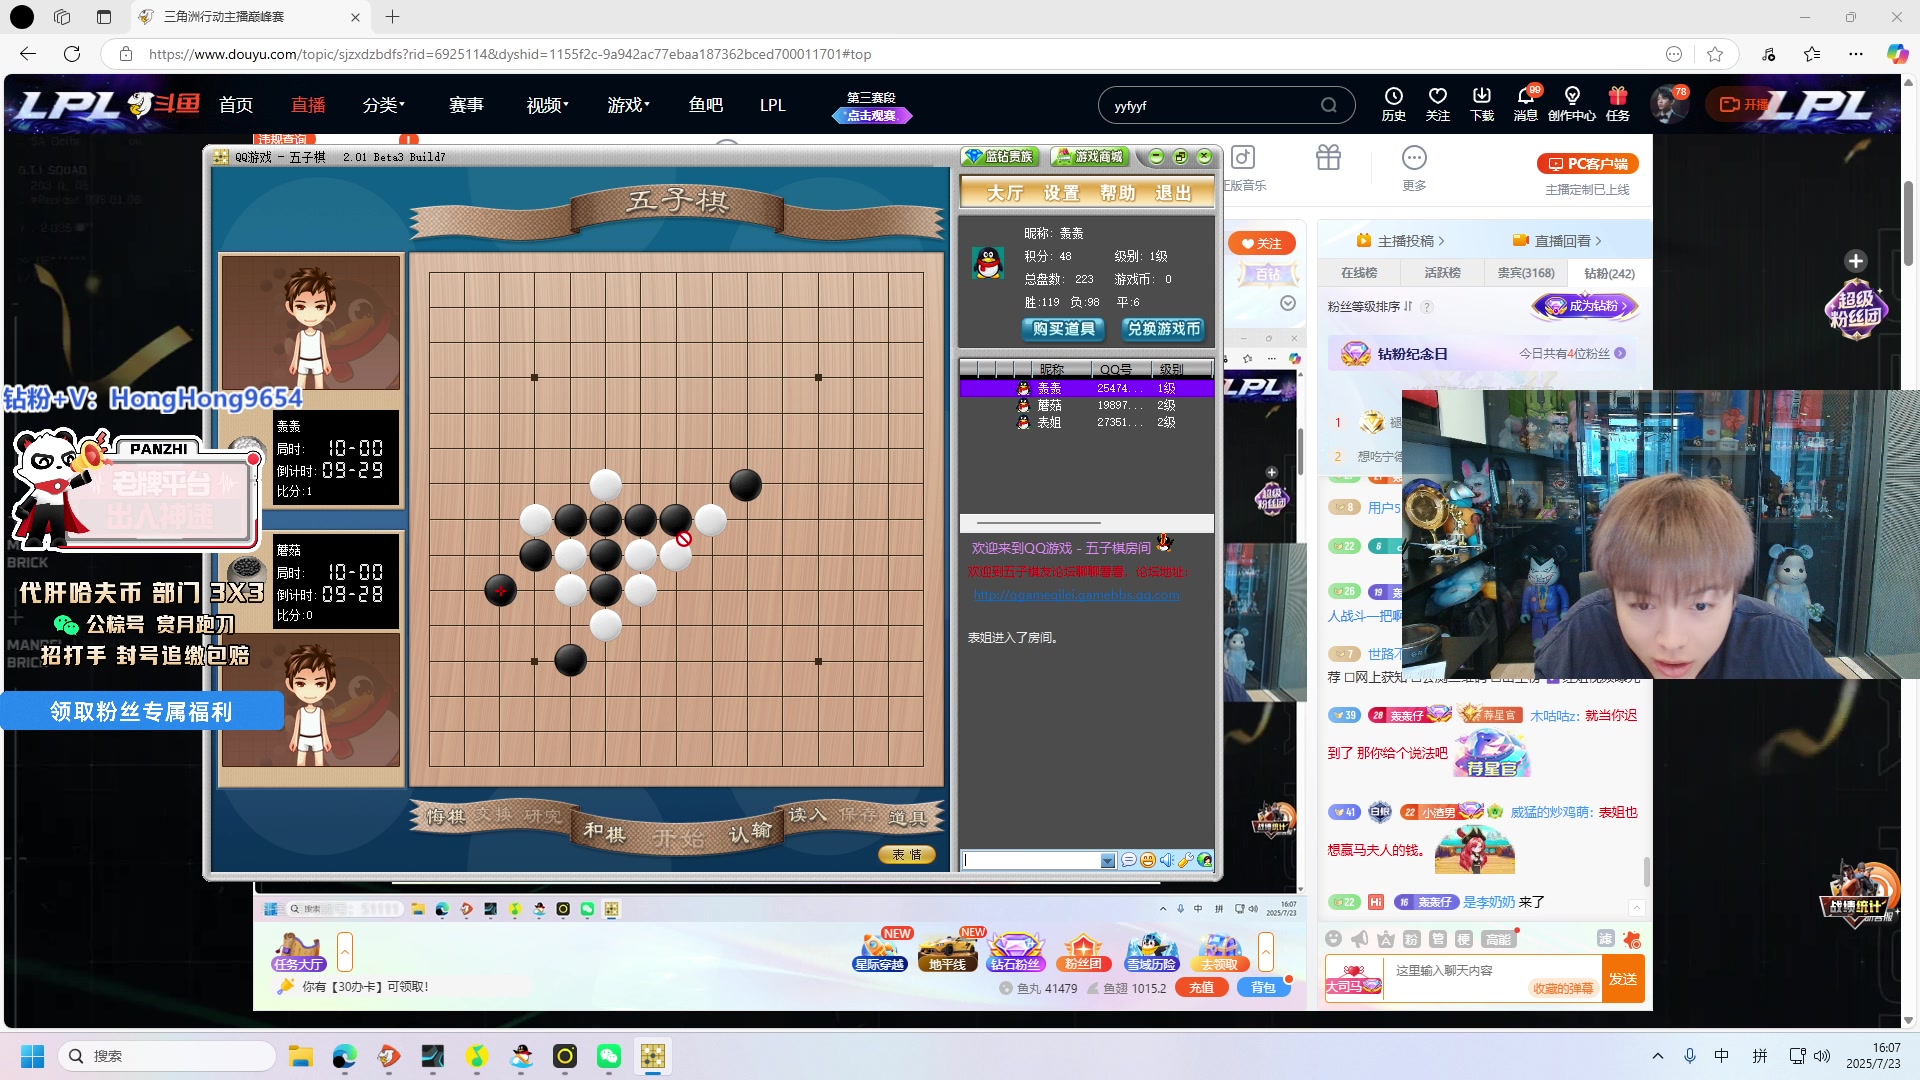Toggle the 粉 fan filter above chat input

1411,939
